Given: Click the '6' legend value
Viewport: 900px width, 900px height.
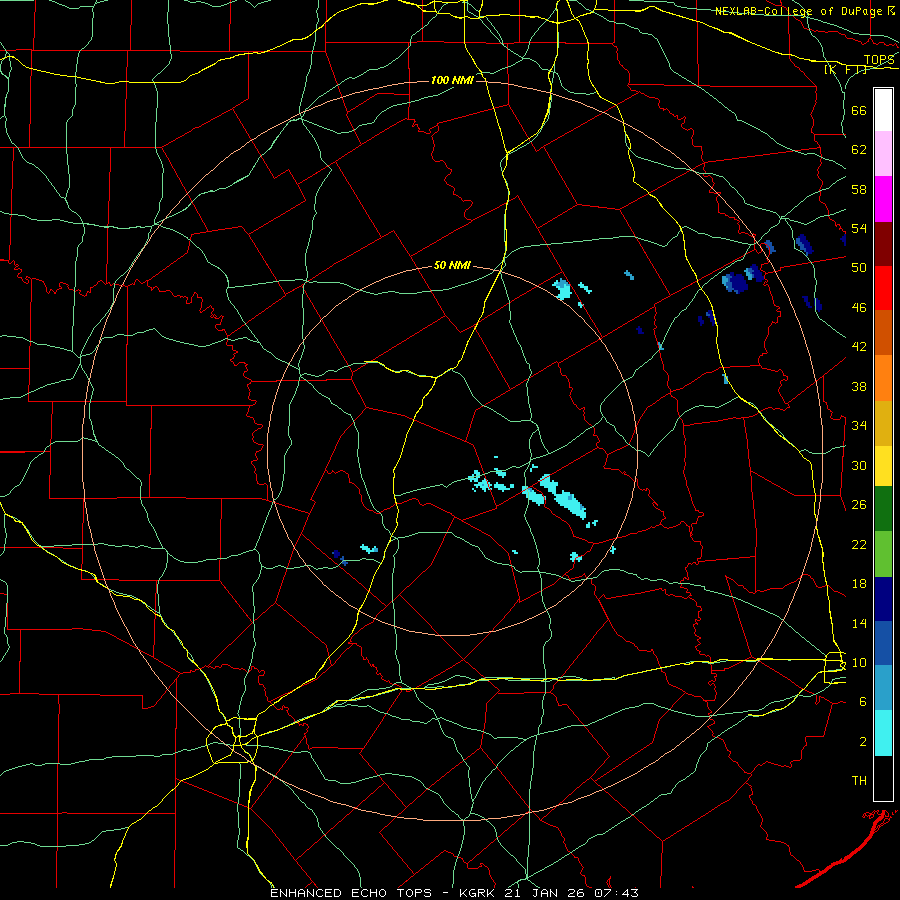Looking at the screenshot, I should (x=863, y=701).
